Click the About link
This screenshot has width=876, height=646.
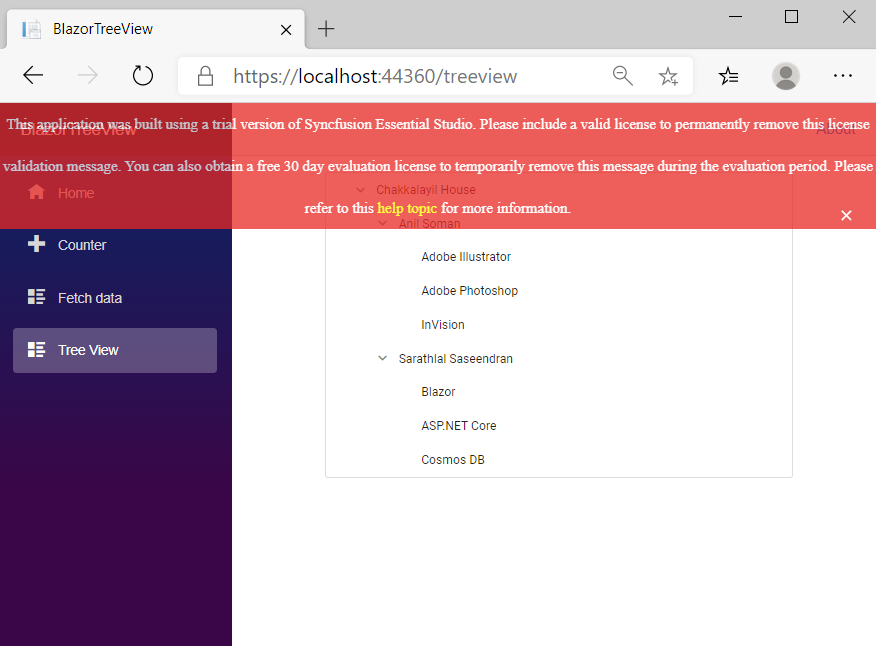tap(838, 129)
